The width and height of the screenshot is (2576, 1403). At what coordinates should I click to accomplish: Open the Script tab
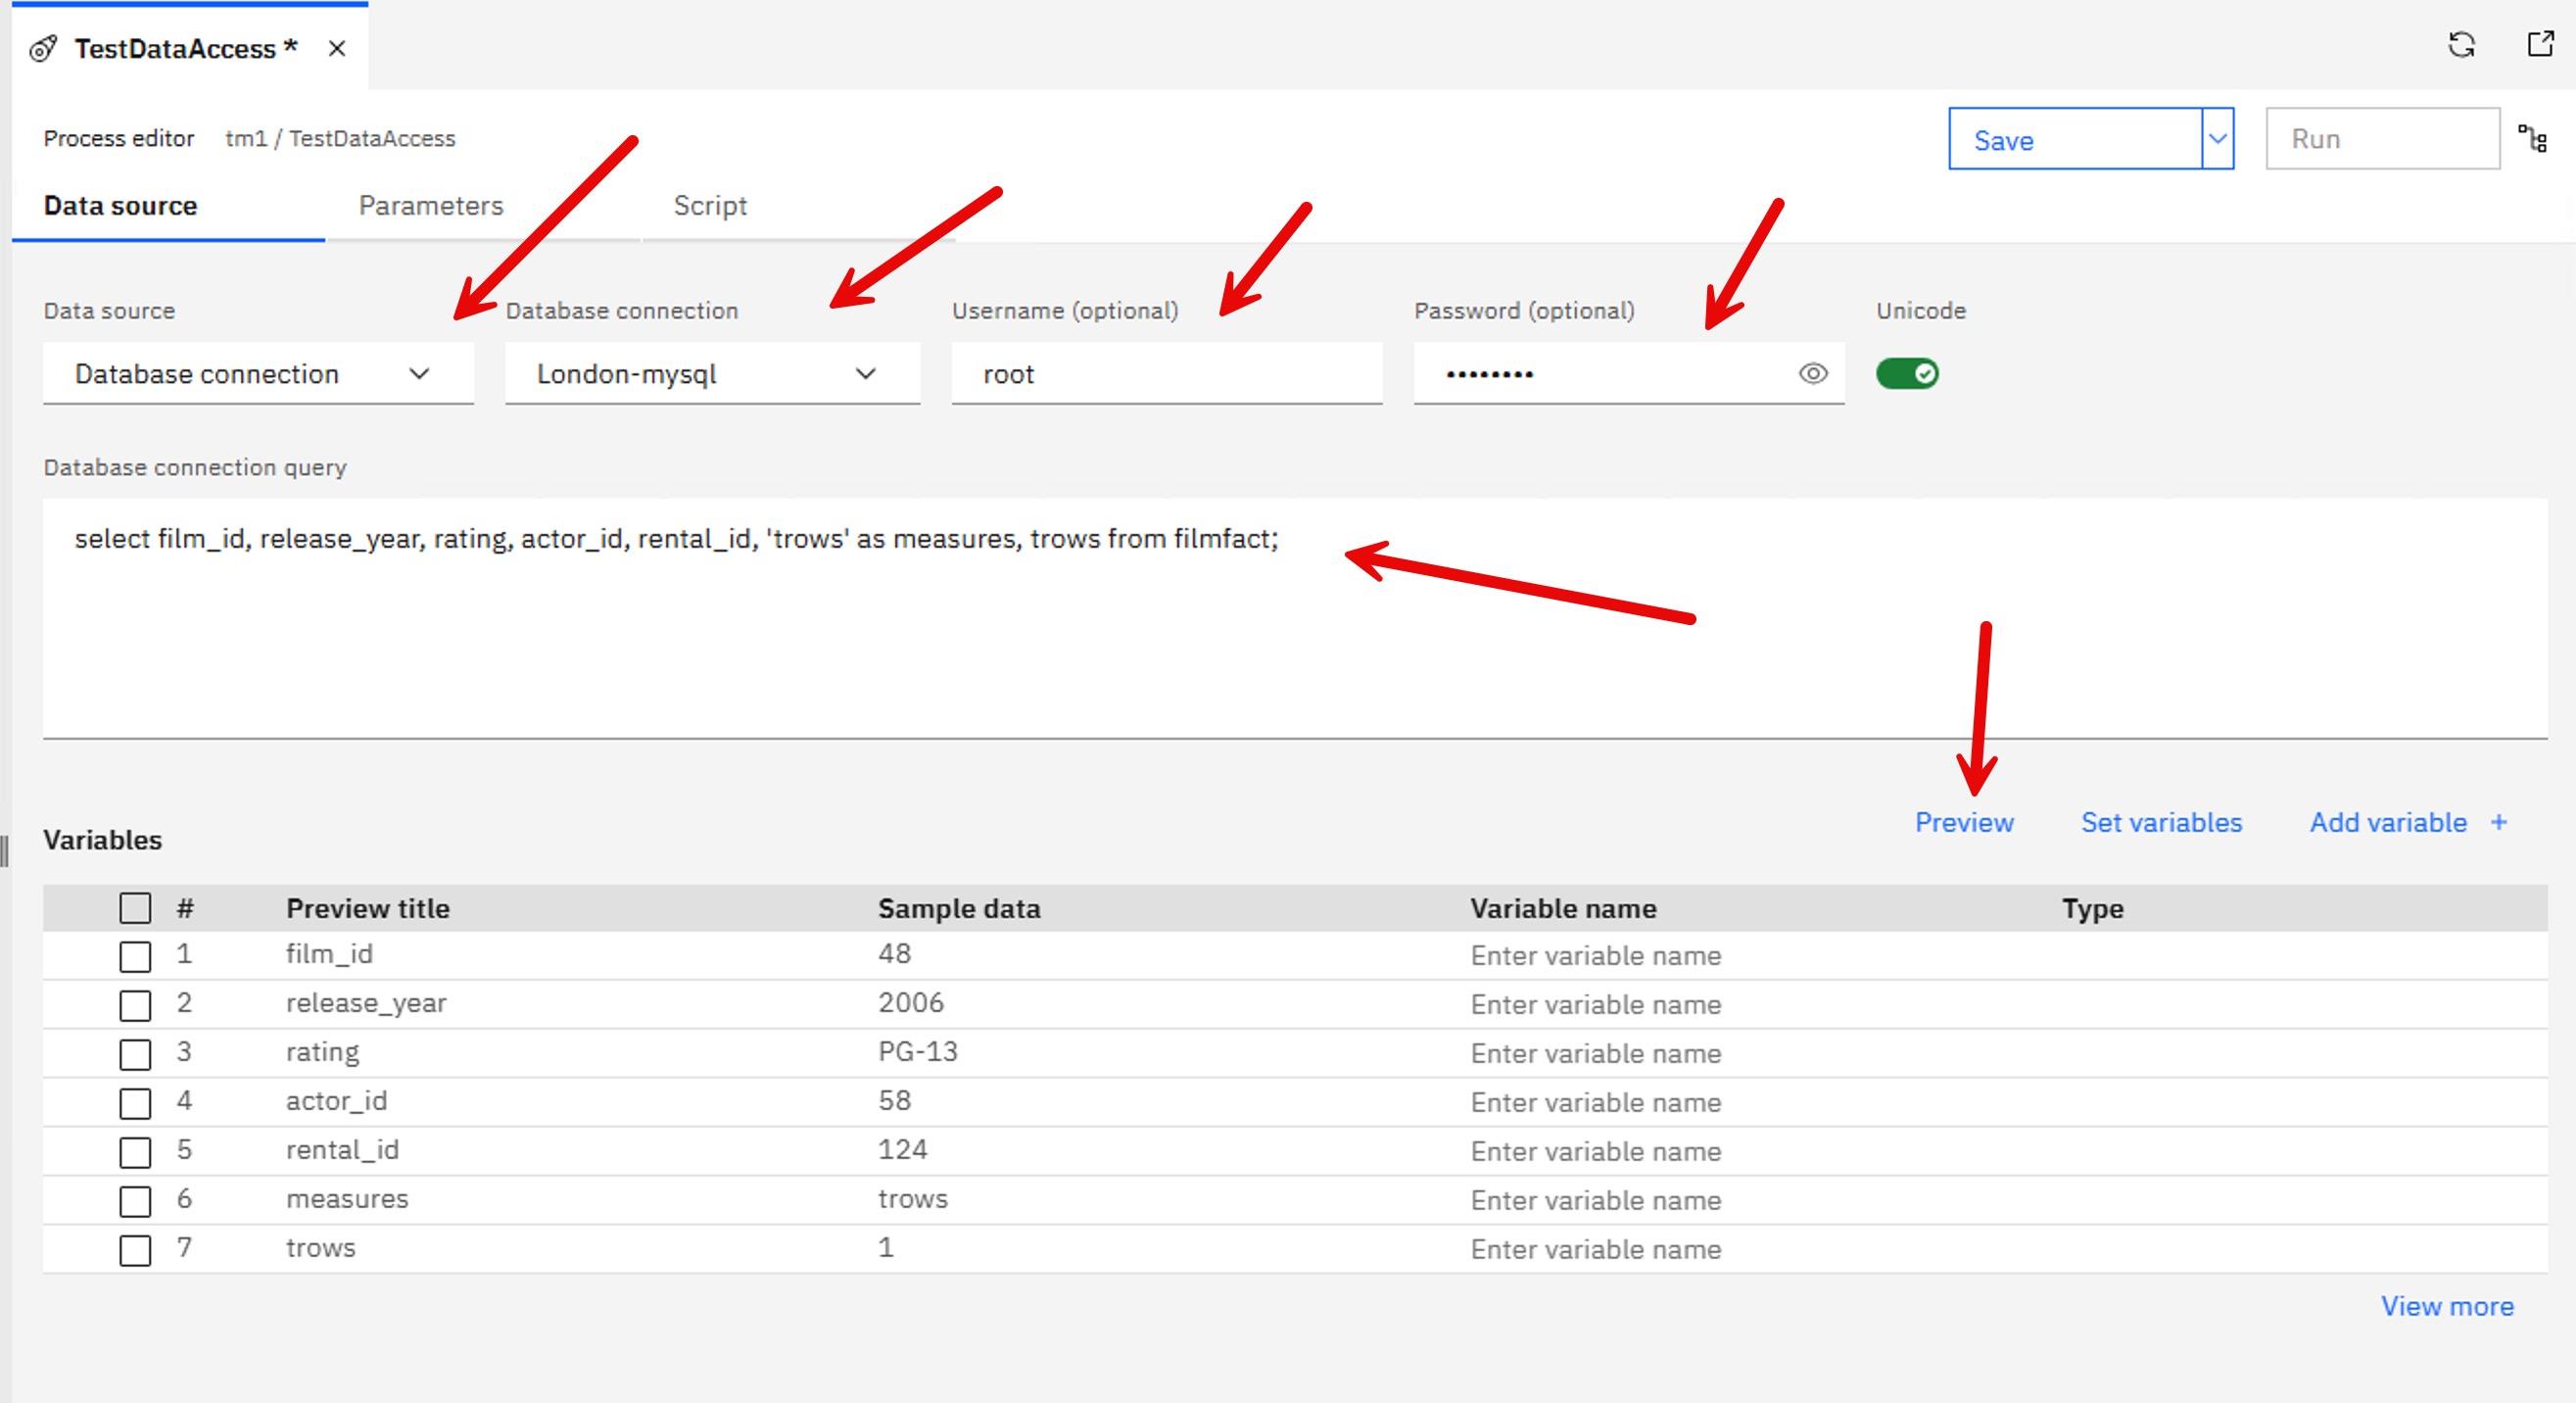click(x=710, y=206)
